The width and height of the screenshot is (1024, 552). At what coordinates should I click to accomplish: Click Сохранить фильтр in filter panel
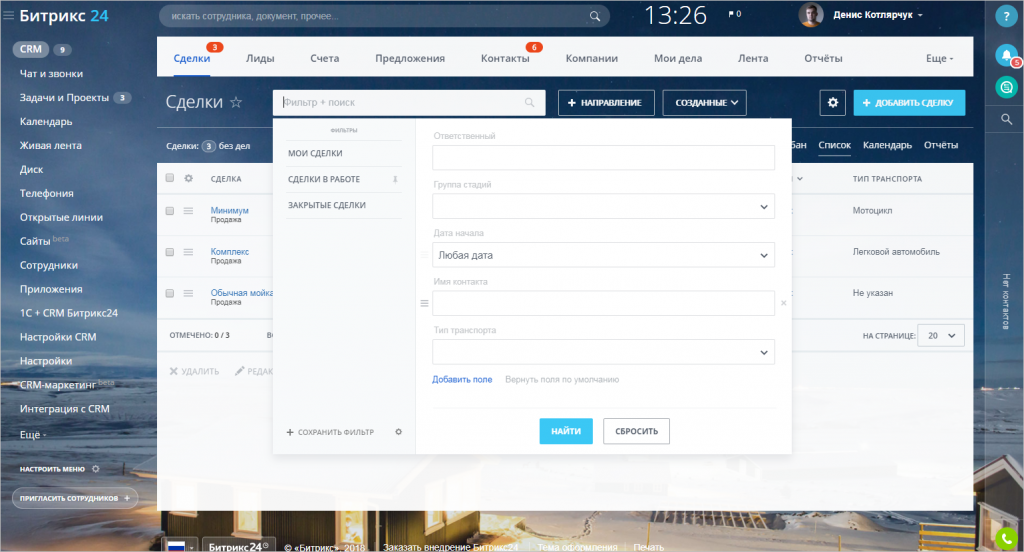[330, 432]
